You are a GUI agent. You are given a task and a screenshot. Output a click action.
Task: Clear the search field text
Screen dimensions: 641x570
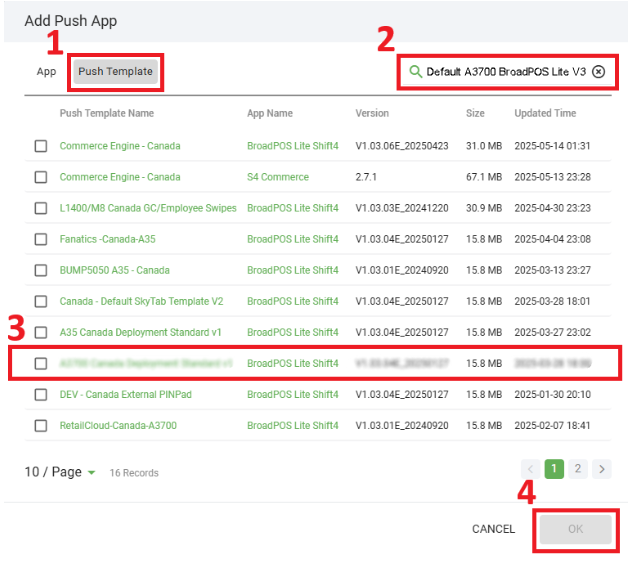click(598, 72)
